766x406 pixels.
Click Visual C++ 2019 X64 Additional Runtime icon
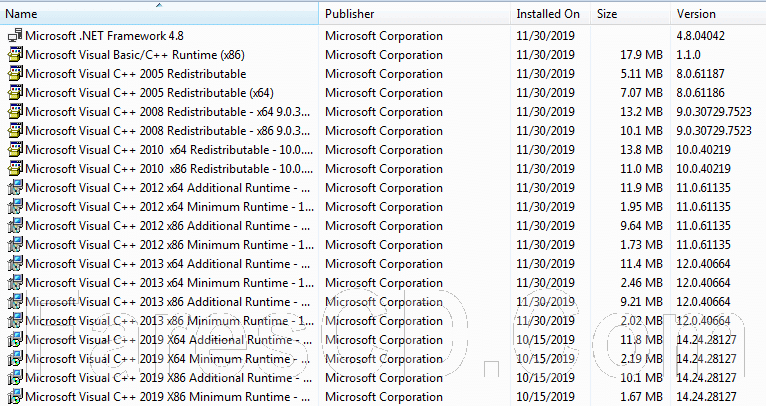point(15,340)
